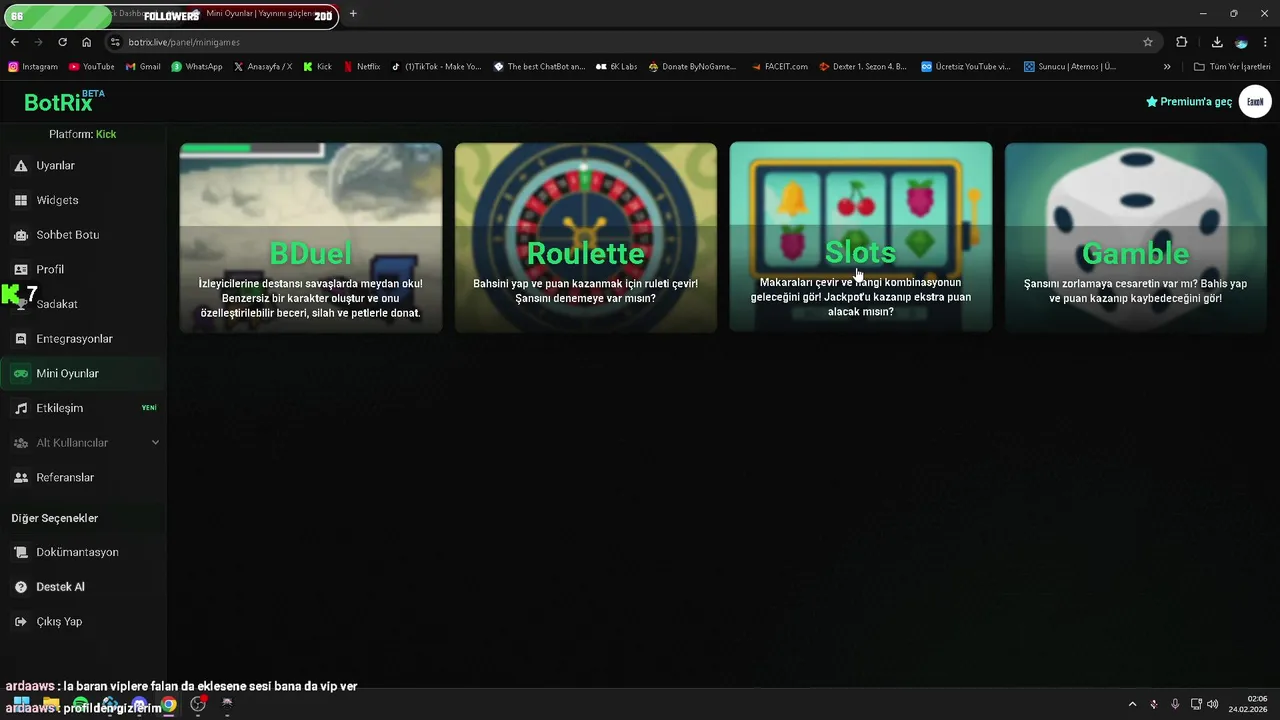Open the Uyarılar warning icon in sidebar

[x=21, y=166]
